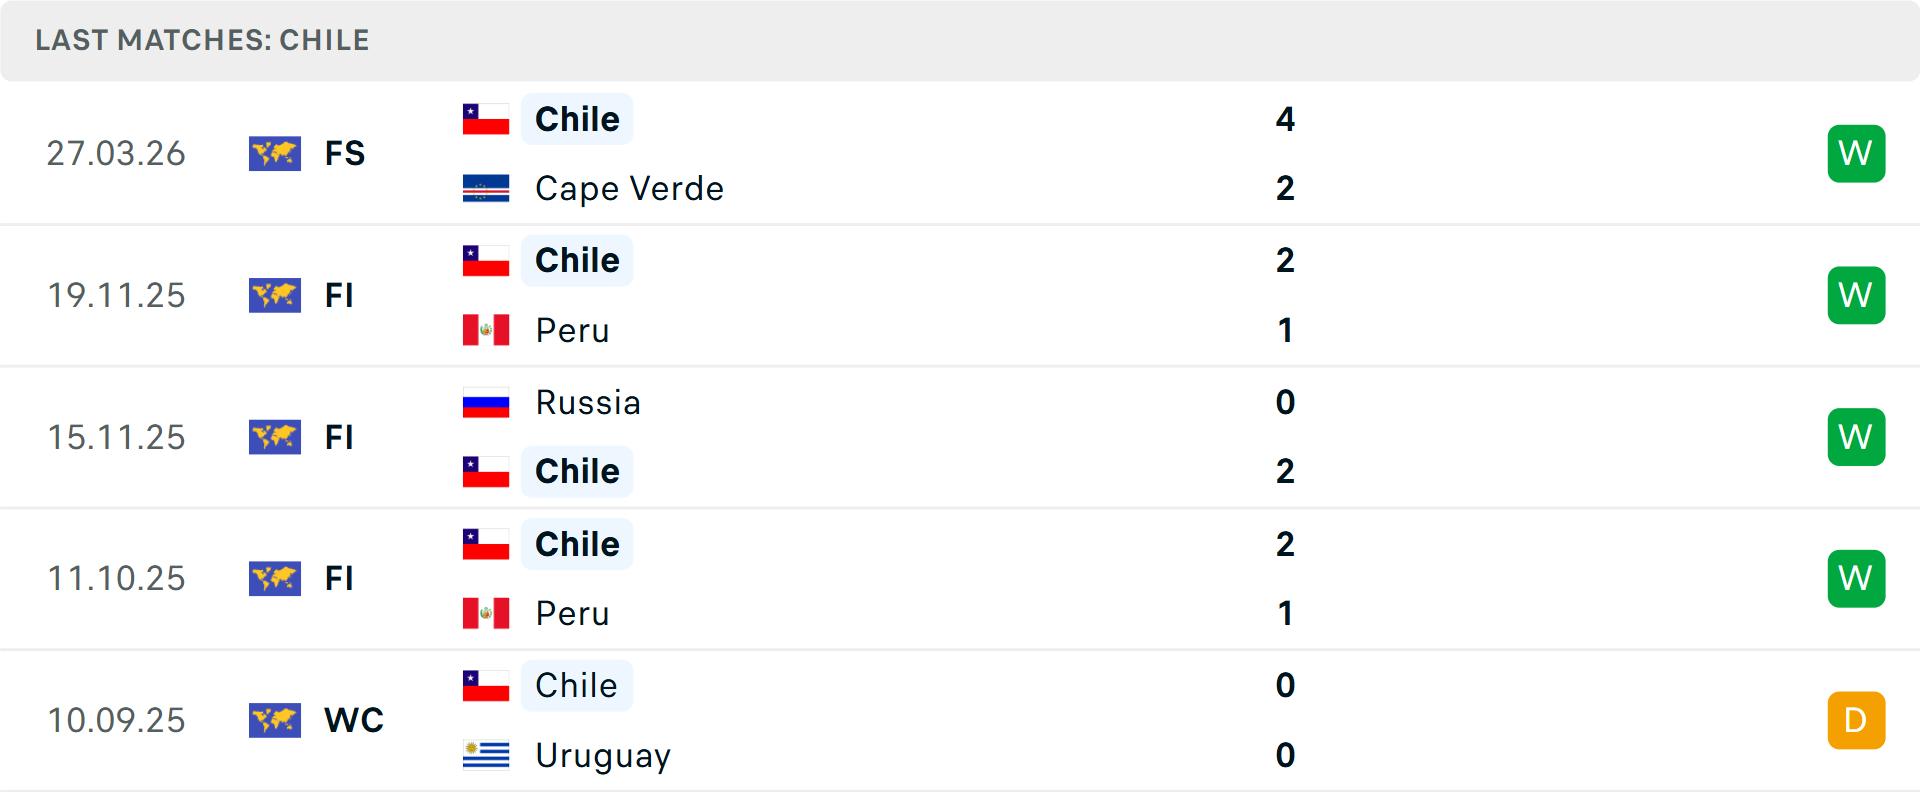
Task: Click the Peru team name in the 11.10.25 match
Action: pyautogui.click(x=572, y=612)
